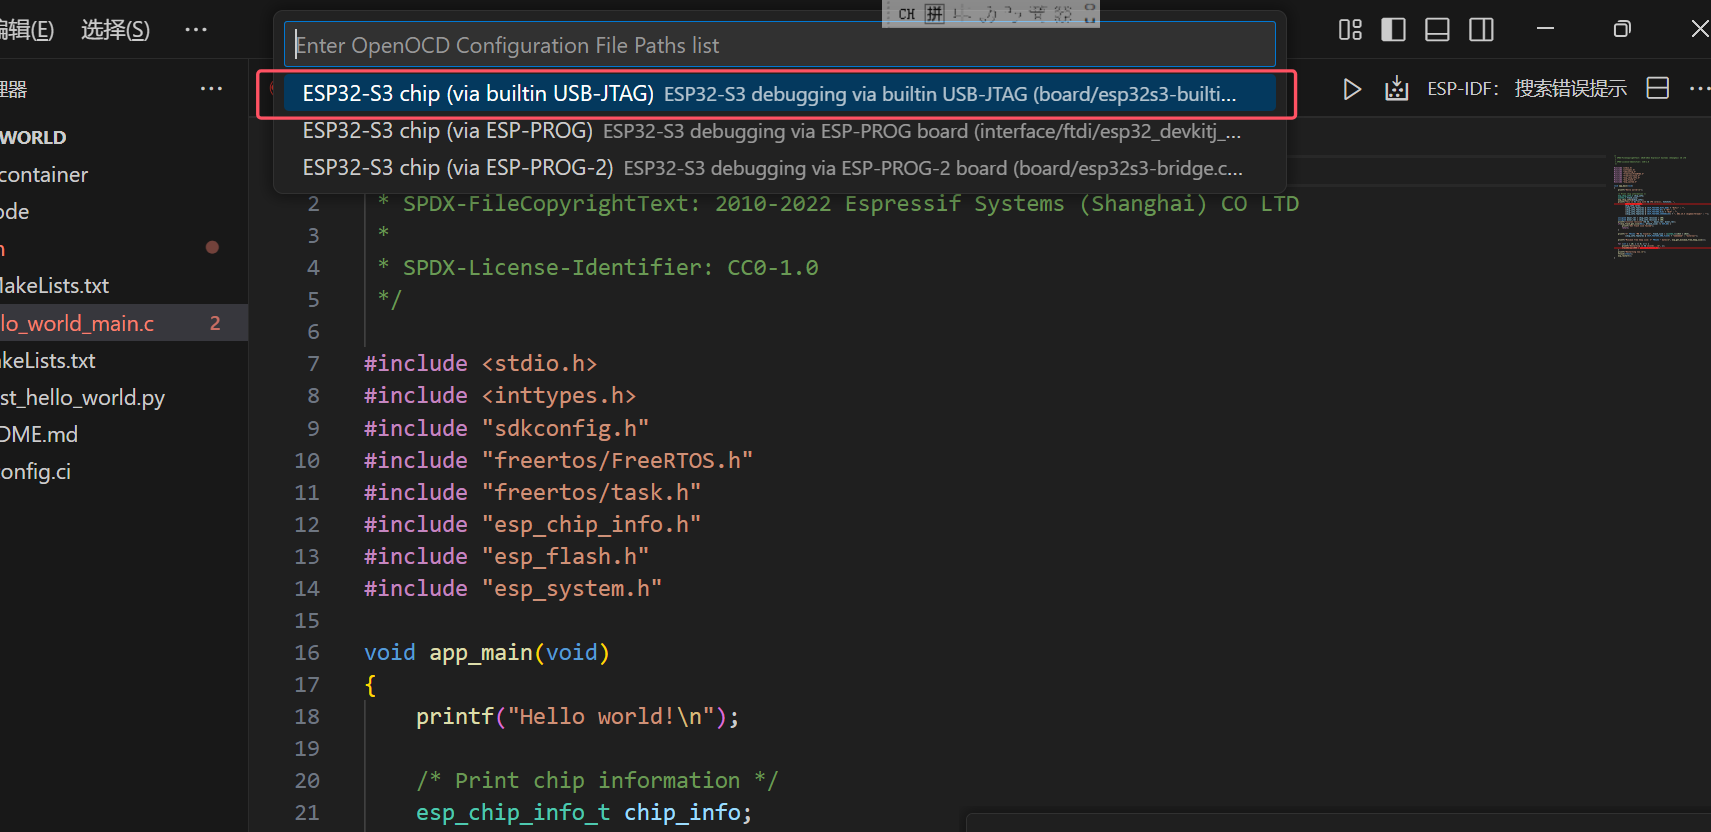Open the editor More Actions ellipsis
Viewport: 1711px width, 832px height.
[1699, 89]
